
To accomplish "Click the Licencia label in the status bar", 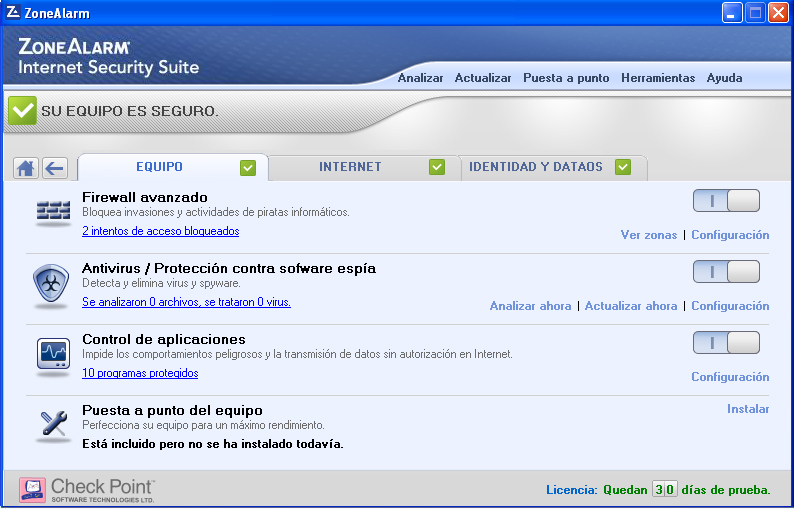I will coord(572,490).
